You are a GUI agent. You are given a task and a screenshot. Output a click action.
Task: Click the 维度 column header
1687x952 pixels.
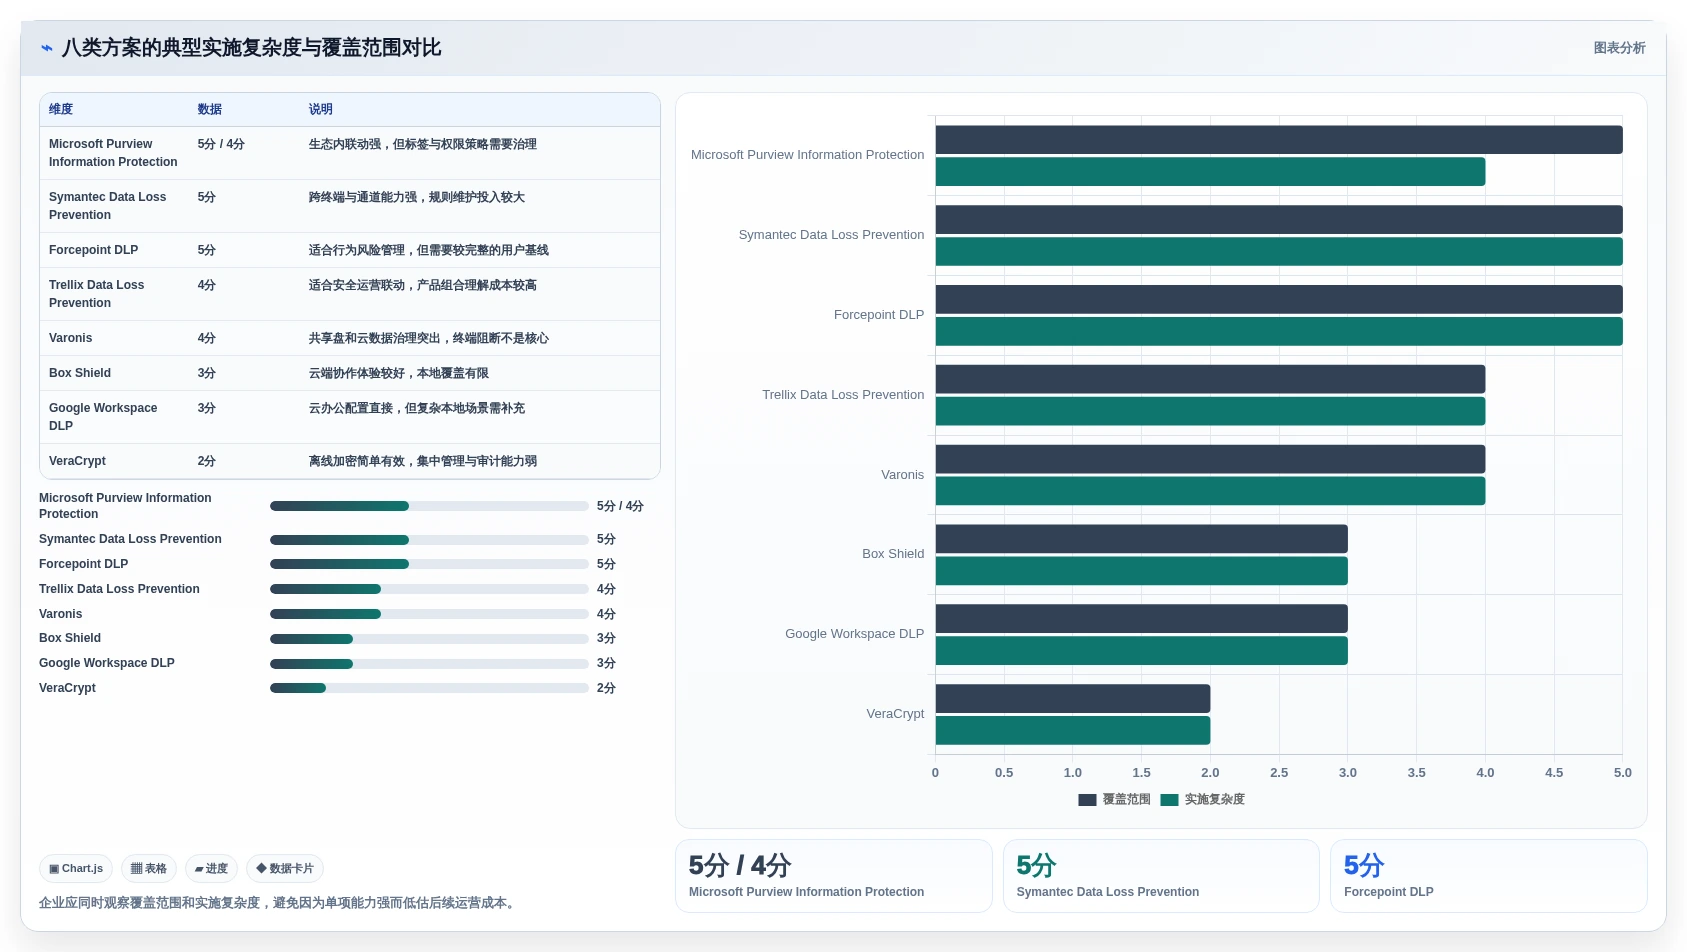tap(61, 110)
